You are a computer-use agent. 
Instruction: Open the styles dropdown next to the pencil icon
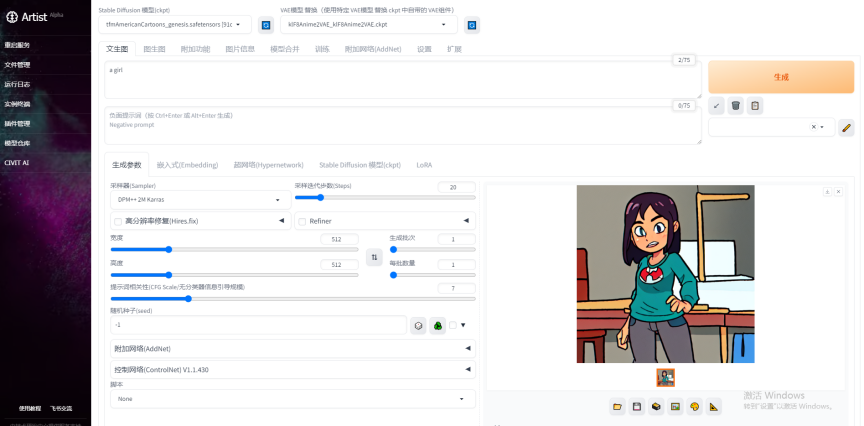pyautogui.click(x=771, y=127)
